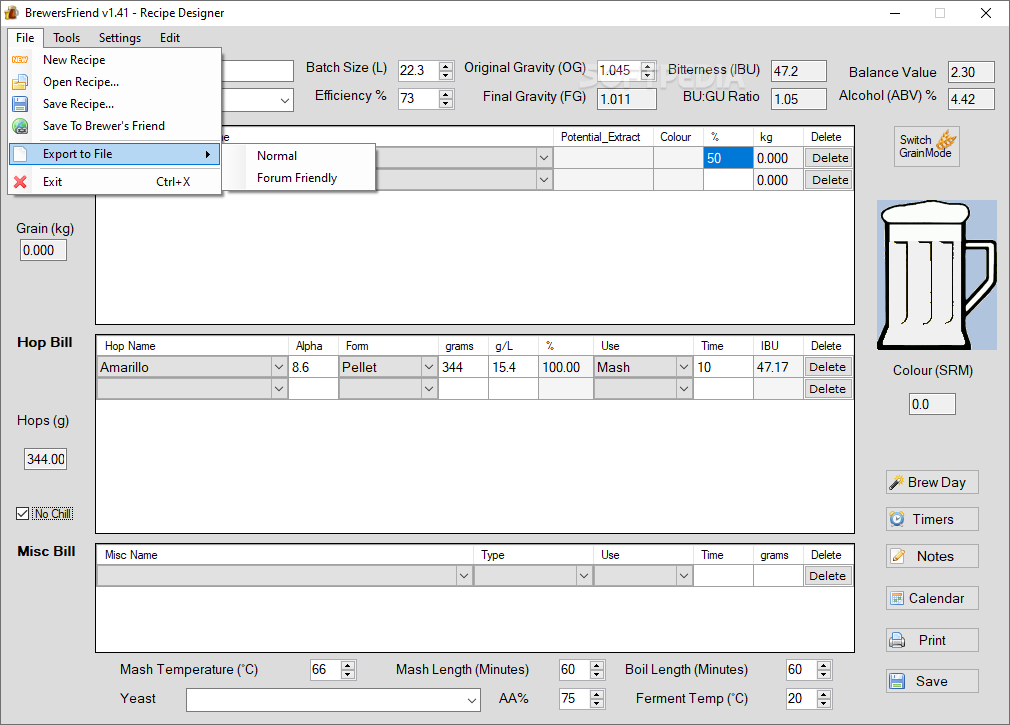Click the Alcohol ABV field showing 4.42
The width and height of the screenshot is (1010, 725).
coord(971,99)
